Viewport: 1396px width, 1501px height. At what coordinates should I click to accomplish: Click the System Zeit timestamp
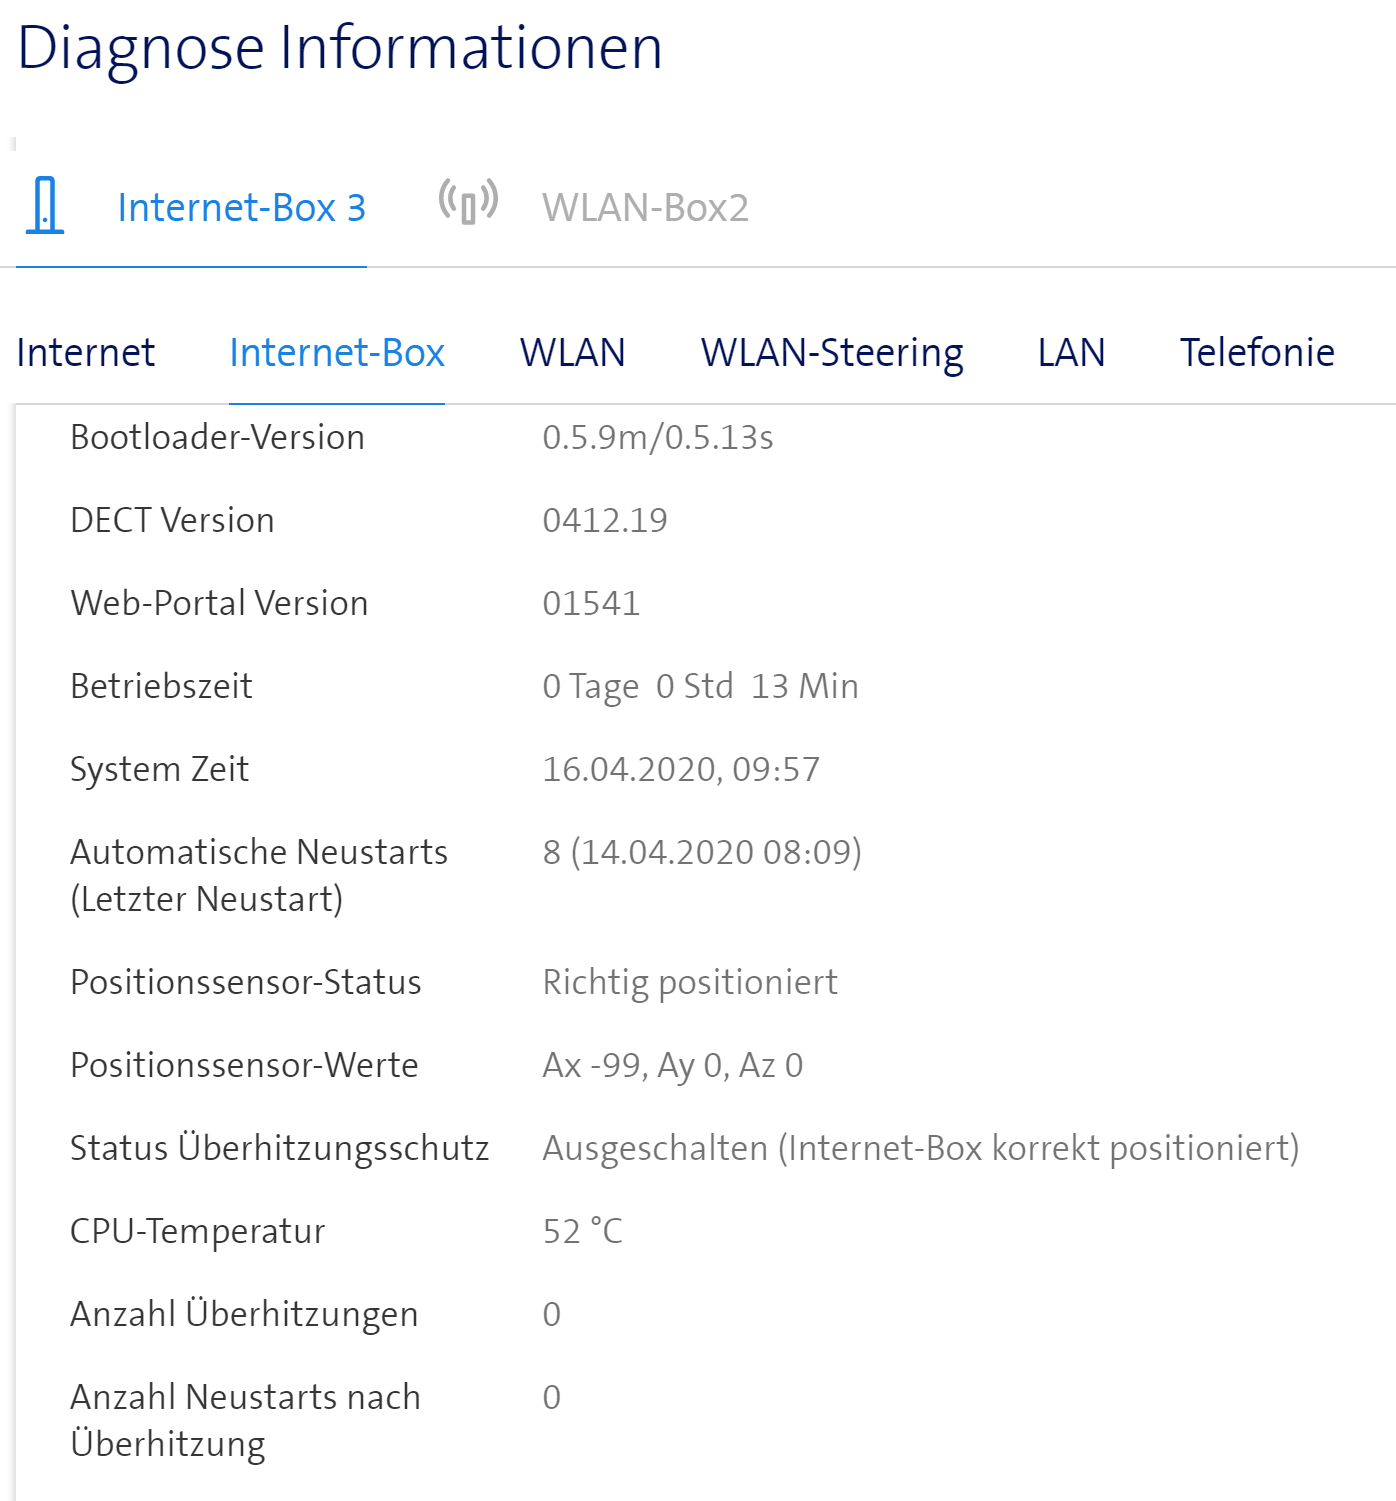(x=681, y=769)
